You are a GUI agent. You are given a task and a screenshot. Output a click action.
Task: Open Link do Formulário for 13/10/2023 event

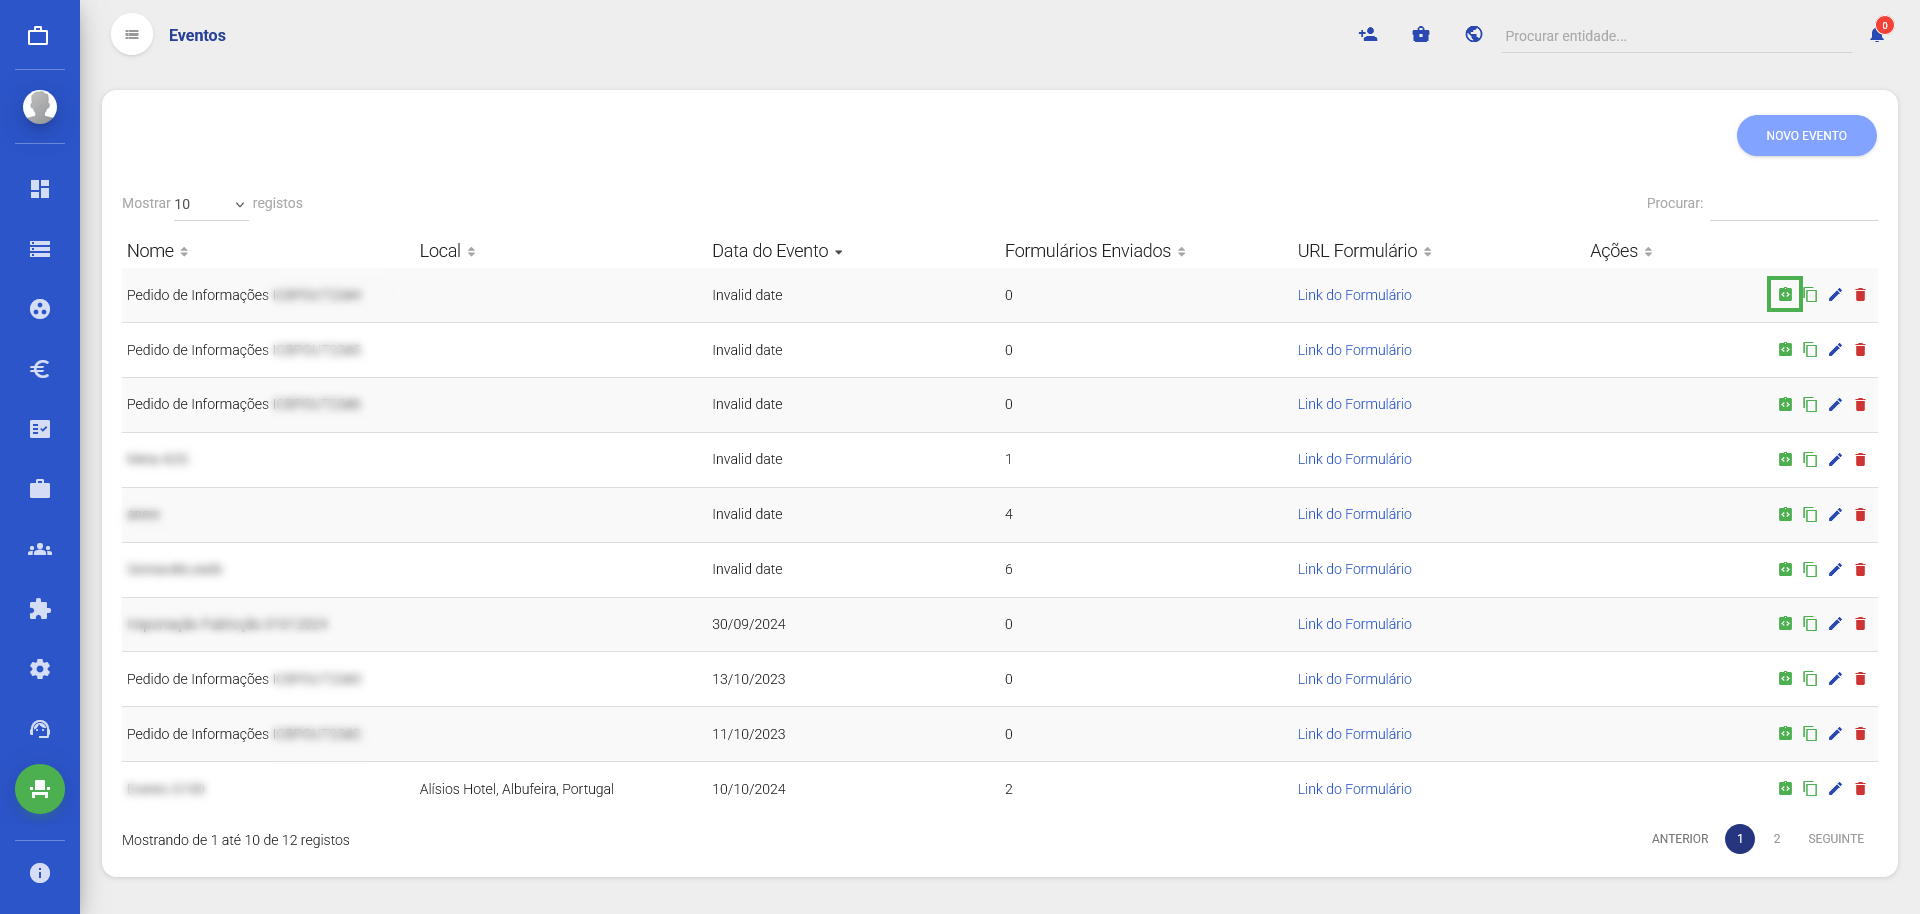coord(1354,679)
